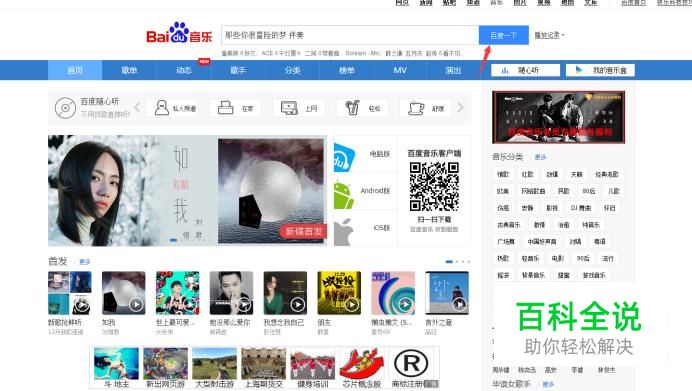Click the 电脑版 desktop client icon
Viewport: 692px width, 391px height.
[344, 158]
